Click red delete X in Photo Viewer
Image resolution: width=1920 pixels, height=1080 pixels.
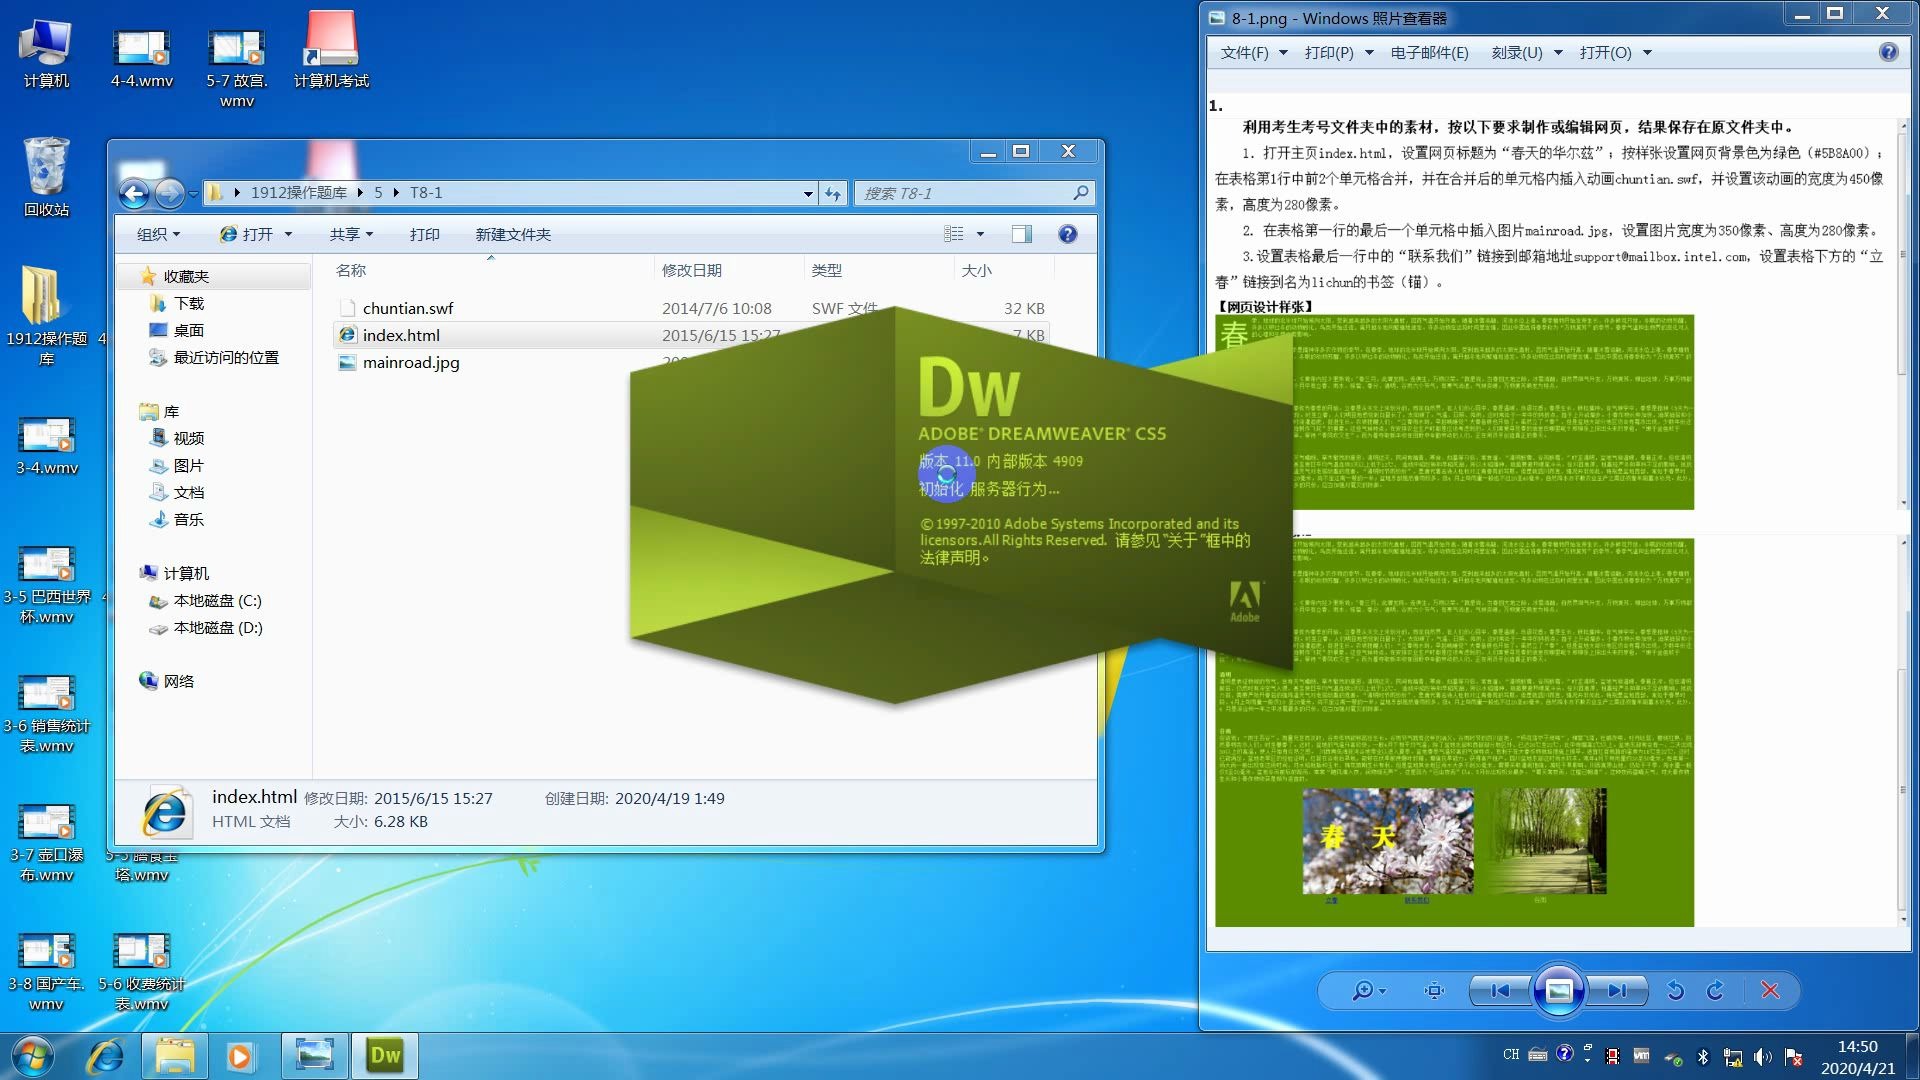click(x=1770, y=990)
